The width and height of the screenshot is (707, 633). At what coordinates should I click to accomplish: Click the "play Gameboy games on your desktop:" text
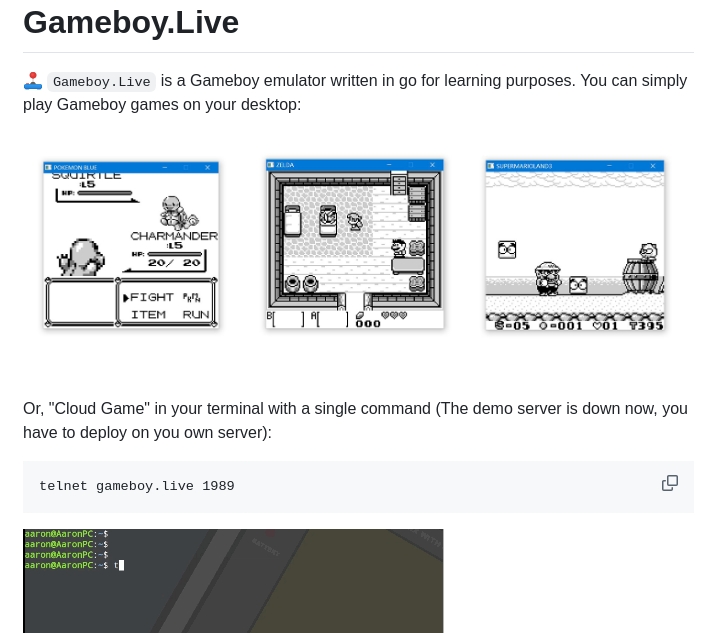(x=162, y=105)
